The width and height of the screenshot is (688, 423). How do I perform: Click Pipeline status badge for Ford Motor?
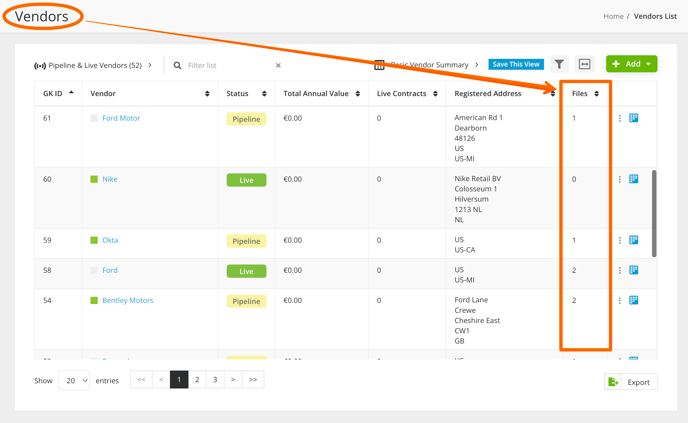[x=246, y=119]
